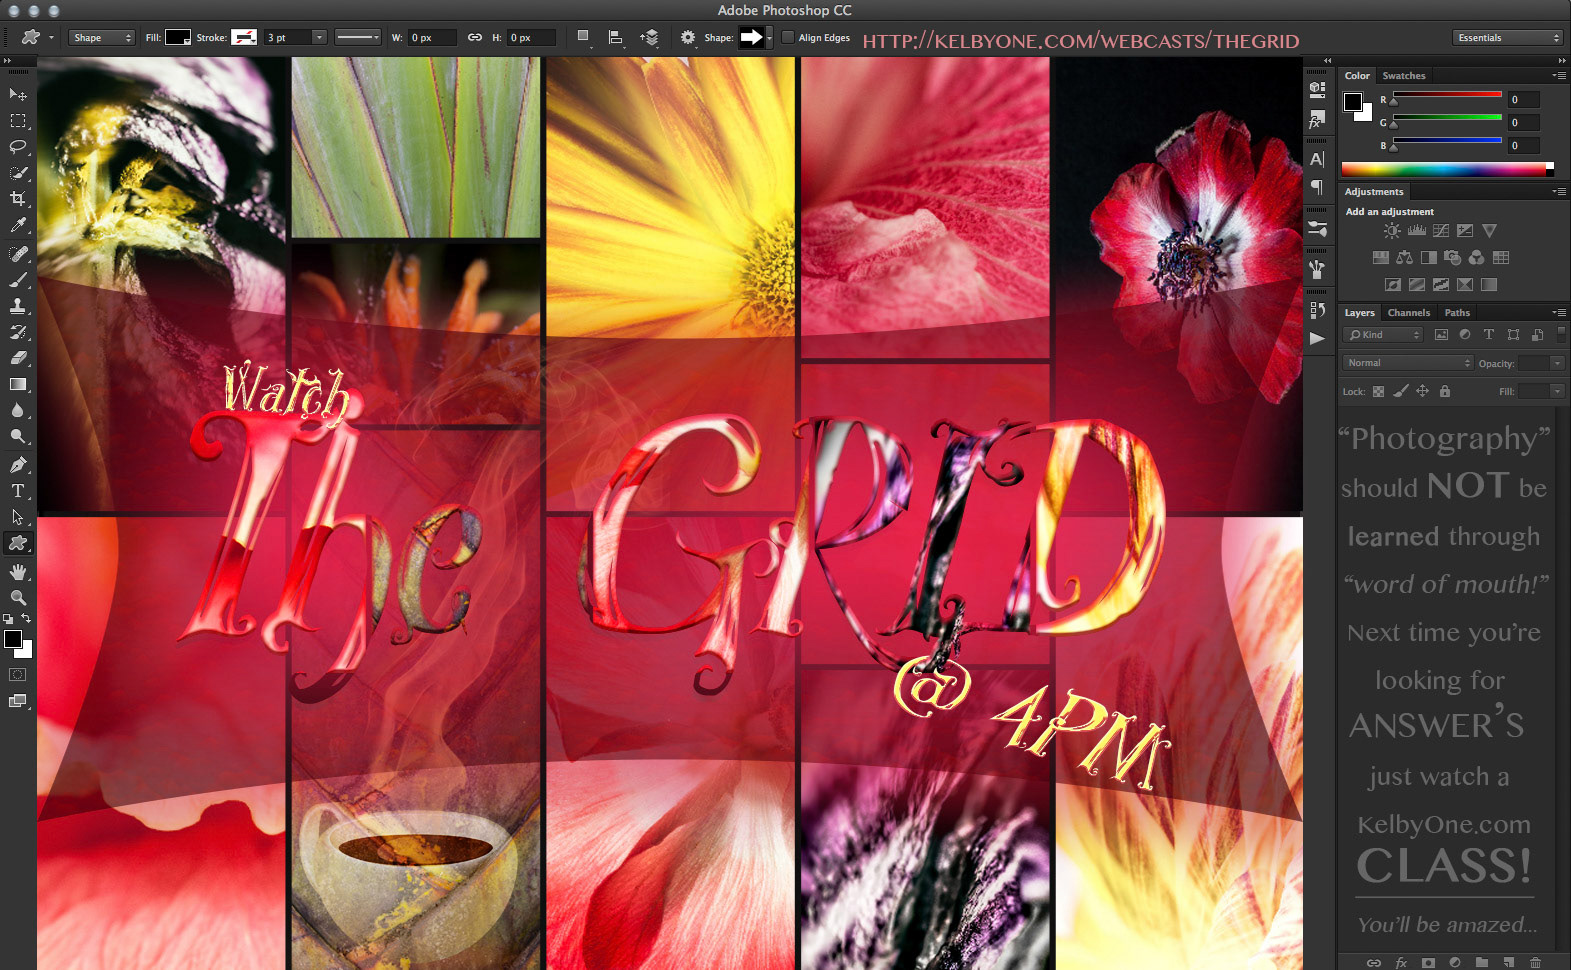This screenshot has width=1571, height=970.
Task: Select the Hand tool
Action: coord(18,572)
